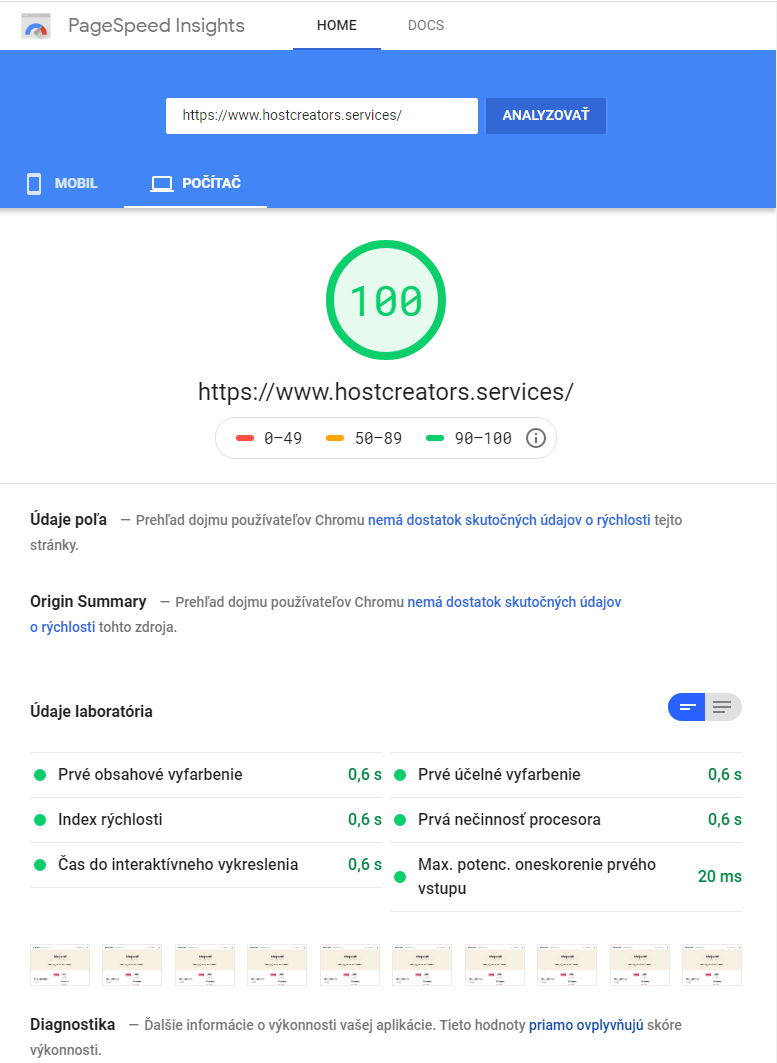Select the POČÍTAČ device tab
This screenshot has width=777, height=1063.
pyautogui.click(x=196, y=184)
